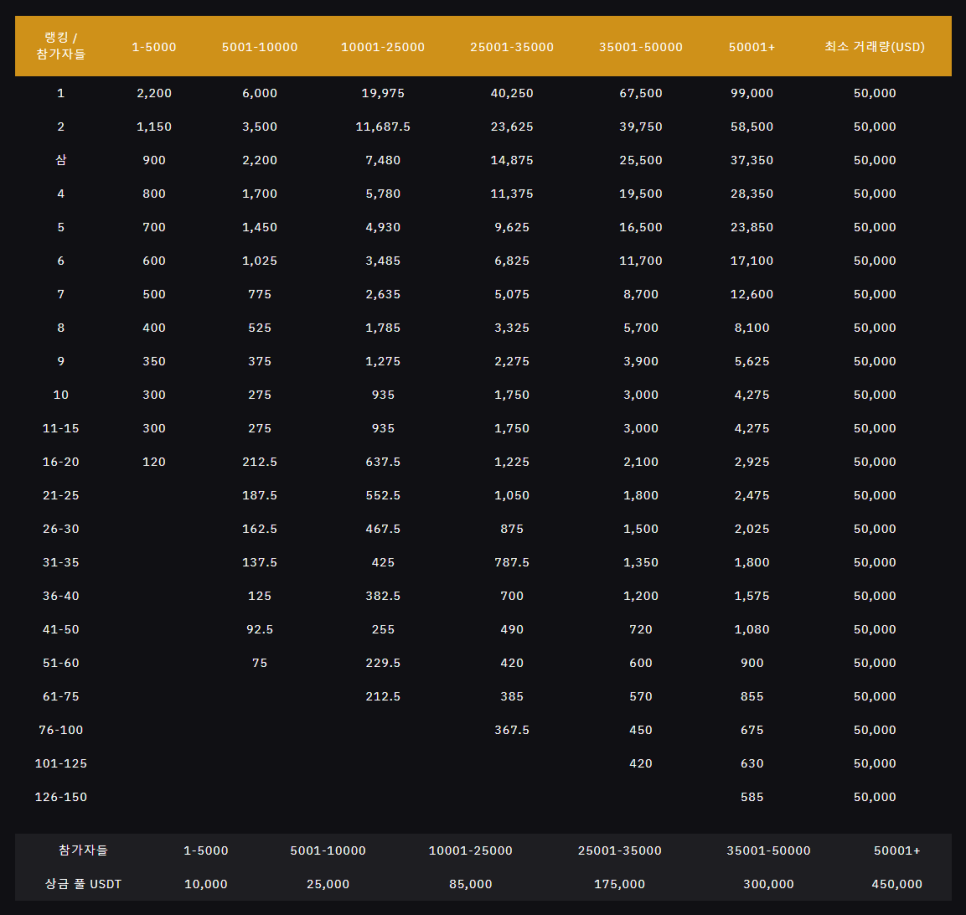Select the '7,480' value
966x915 pixels.
(x=383, y=160)
